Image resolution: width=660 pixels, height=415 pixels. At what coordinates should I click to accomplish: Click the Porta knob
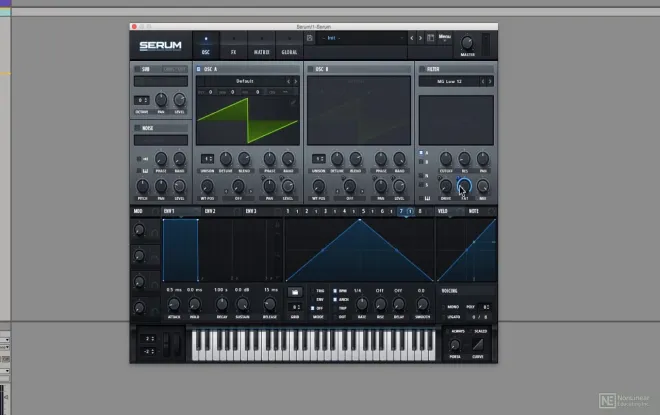455,346
